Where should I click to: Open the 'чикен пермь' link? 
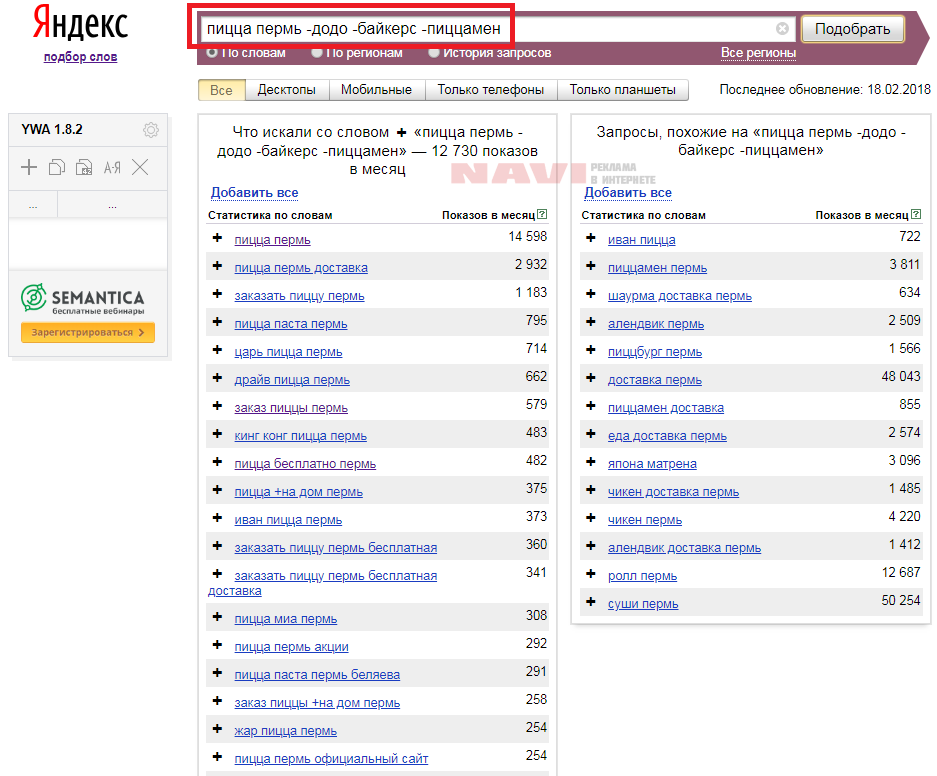pos(645,520)
